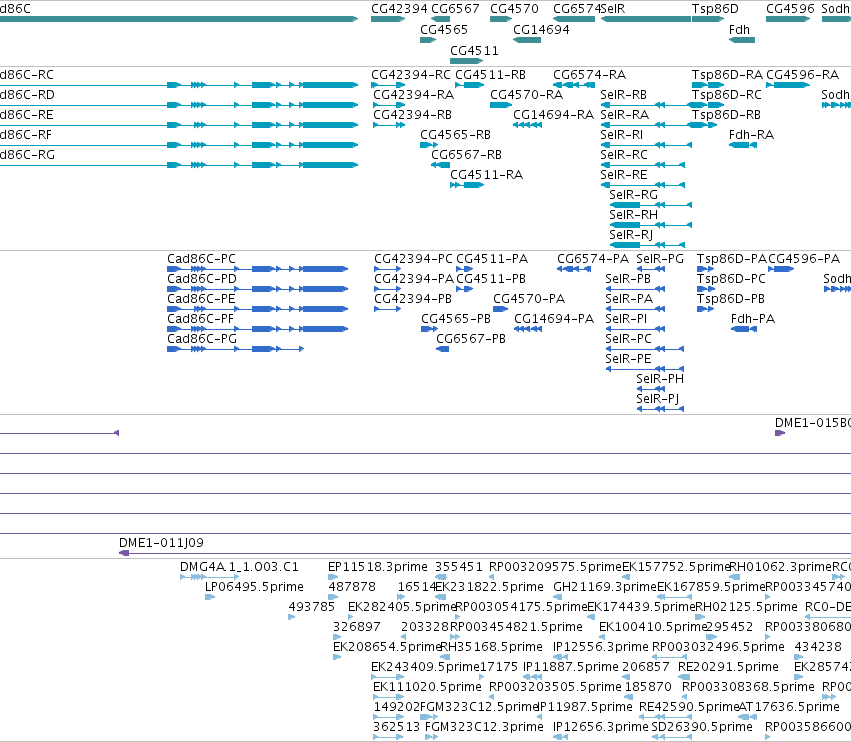This screenshot has width=851, height=742.
Task: Select the CG6574-PA protein label
Action: (593, 259)
